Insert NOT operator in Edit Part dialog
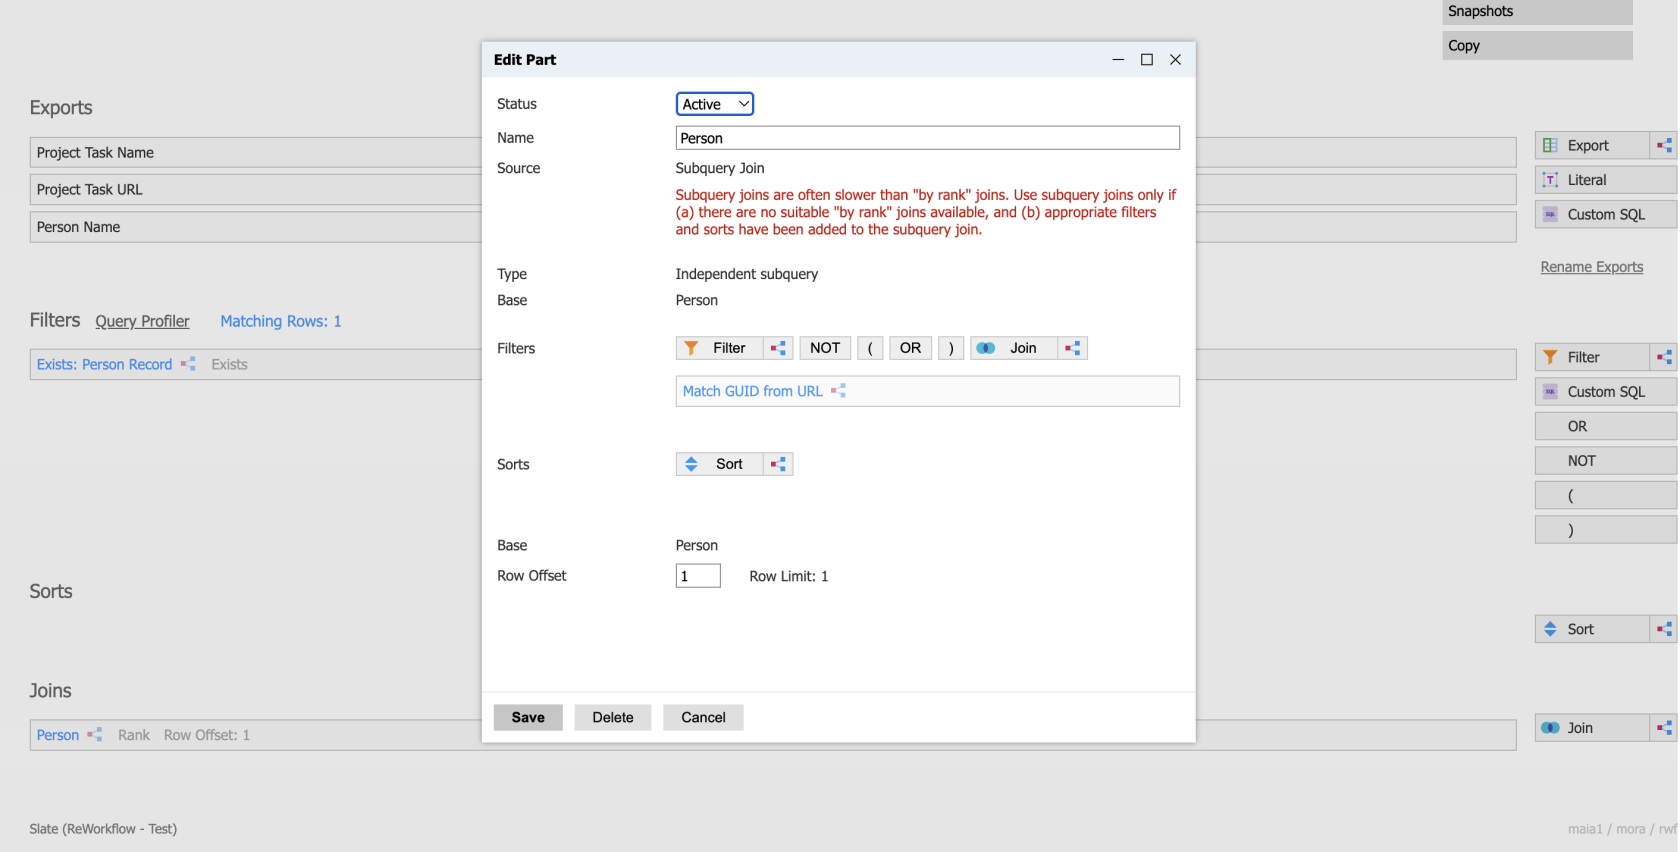This screenshot has height=852, width=1680. tap(825, 348)
